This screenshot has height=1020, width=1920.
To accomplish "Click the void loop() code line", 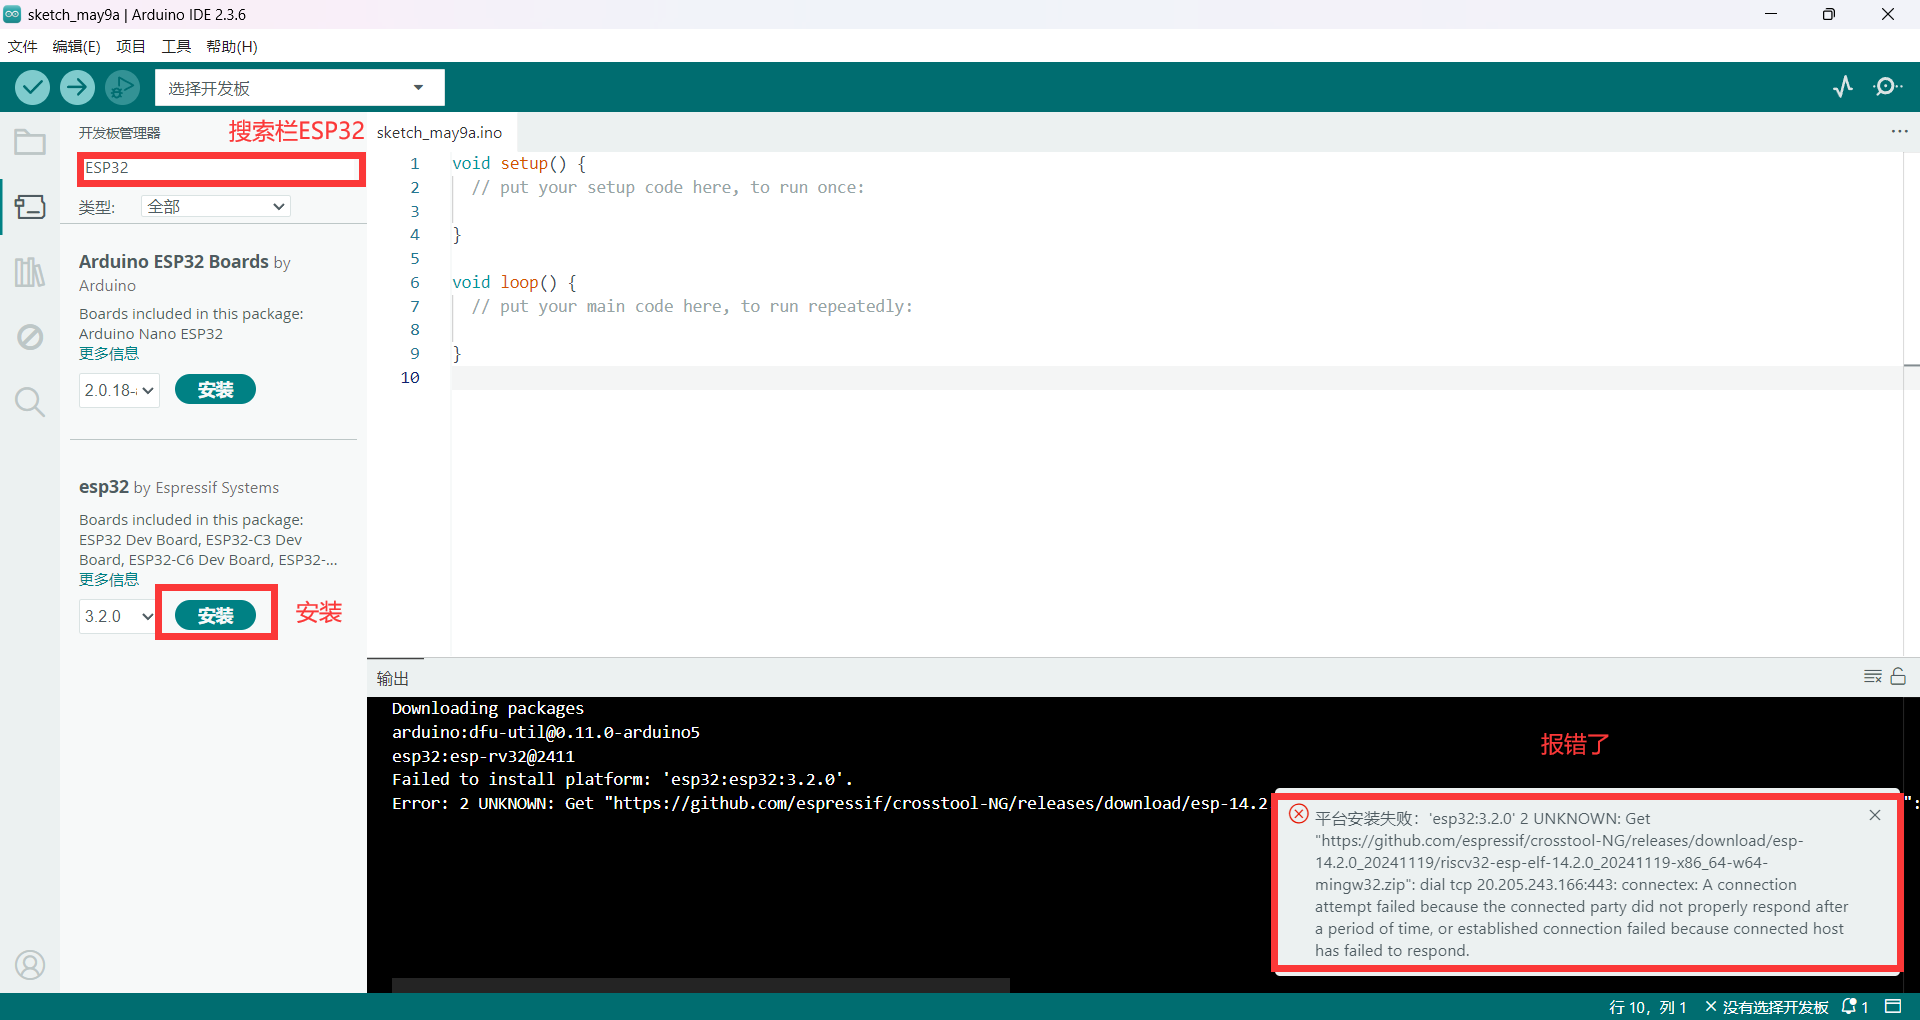I will 514,282.
